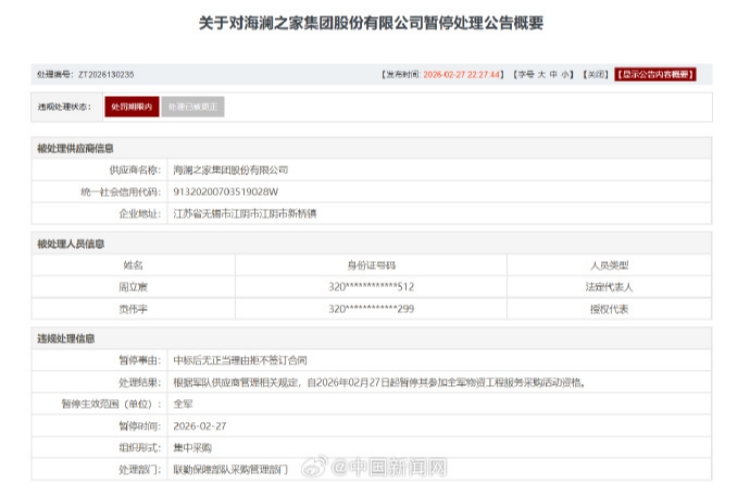Click the announcement title heading
This screenshot has width=750, height=484.
pos(374,21)
